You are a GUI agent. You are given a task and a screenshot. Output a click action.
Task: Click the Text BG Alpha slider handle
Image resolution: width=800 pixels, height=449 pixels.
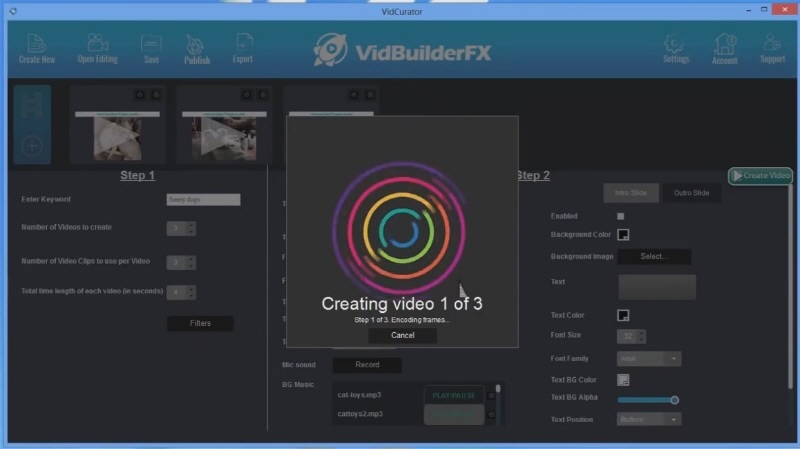pyautogui.click(x=674, y=400)
